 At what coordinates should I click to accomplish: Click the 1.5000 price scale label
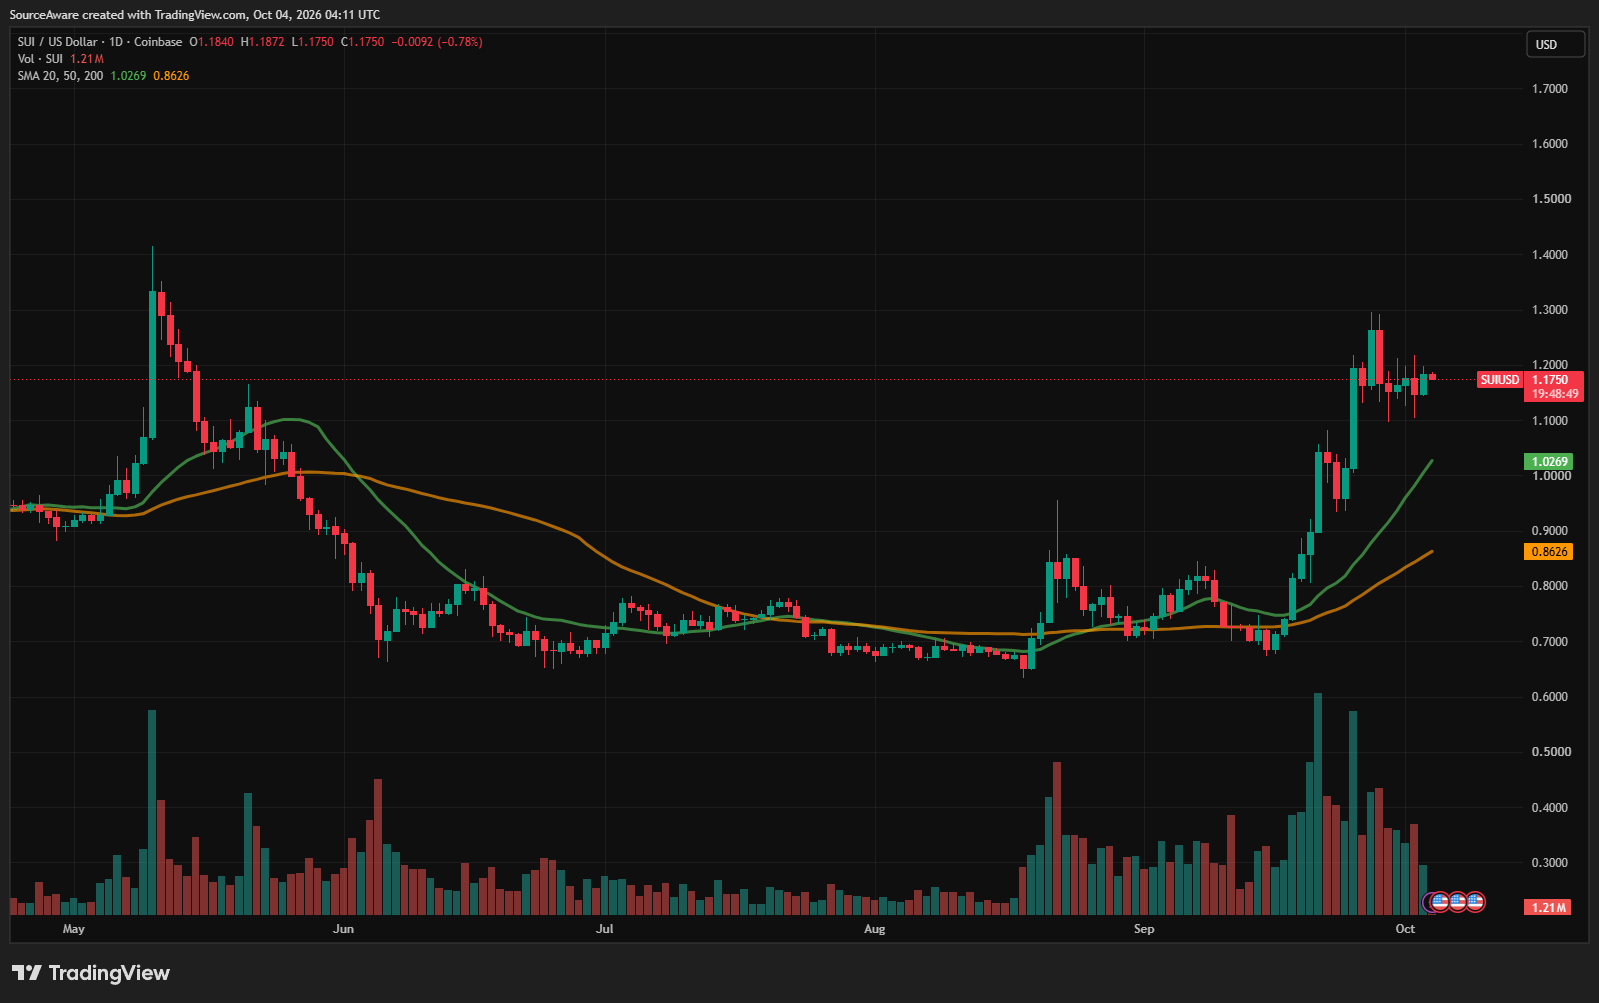point(1550,199)
